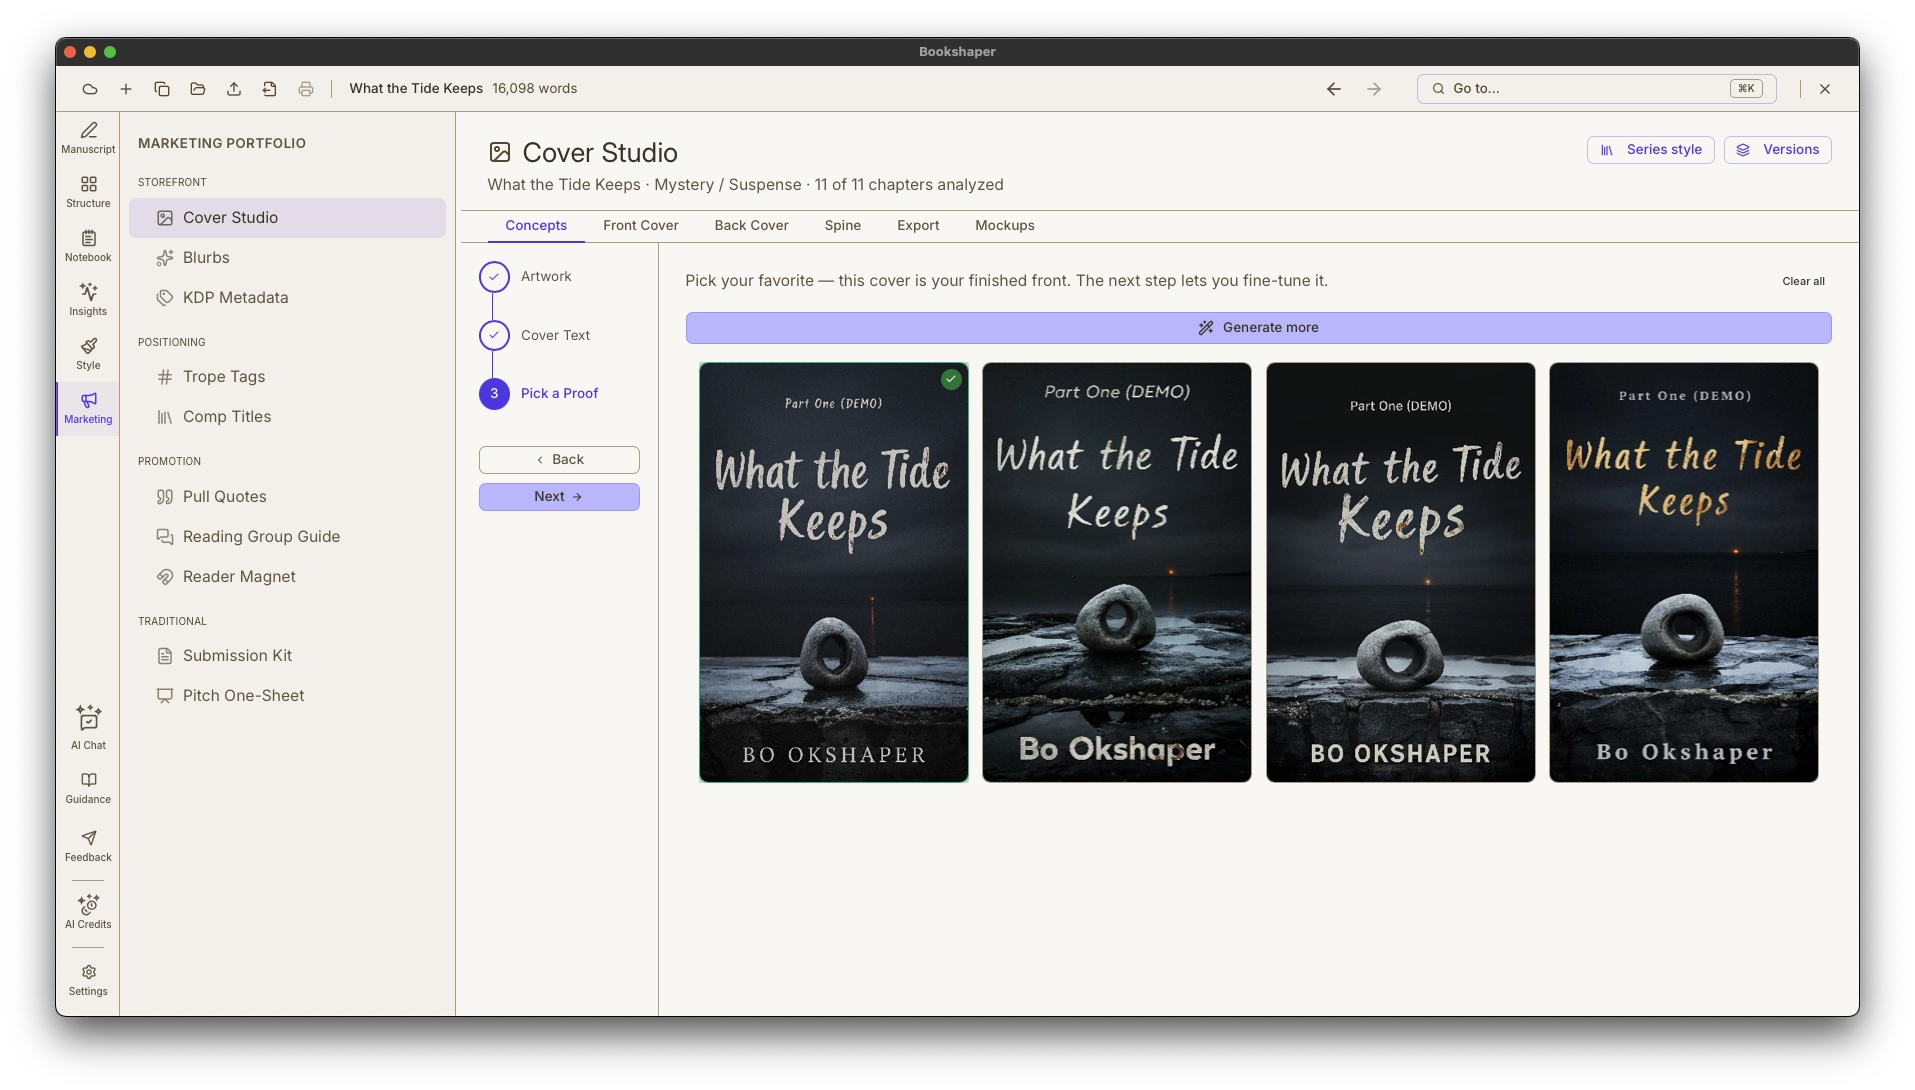Click the Go to search field
1915x1090 pixels.
1596,89
